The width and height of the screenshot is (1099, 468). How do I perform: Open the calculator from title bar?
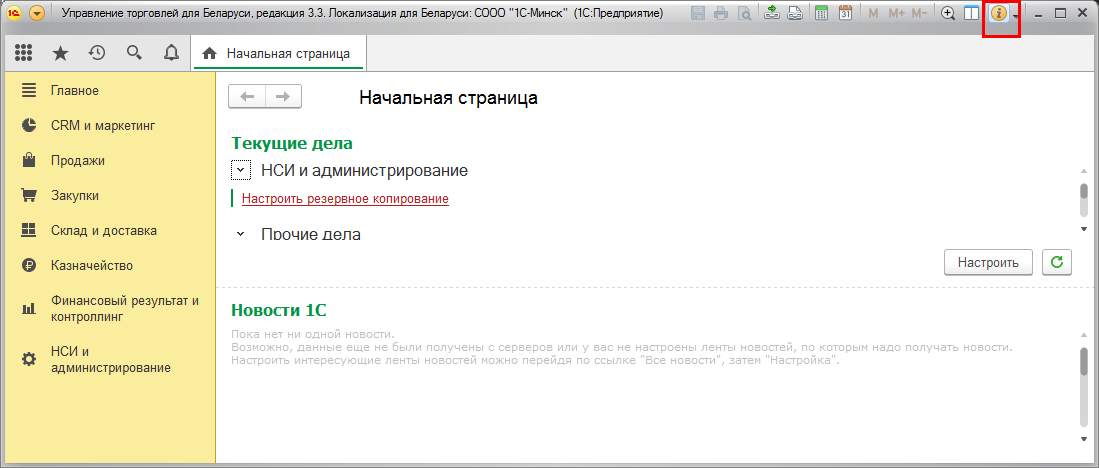(821, 14)
